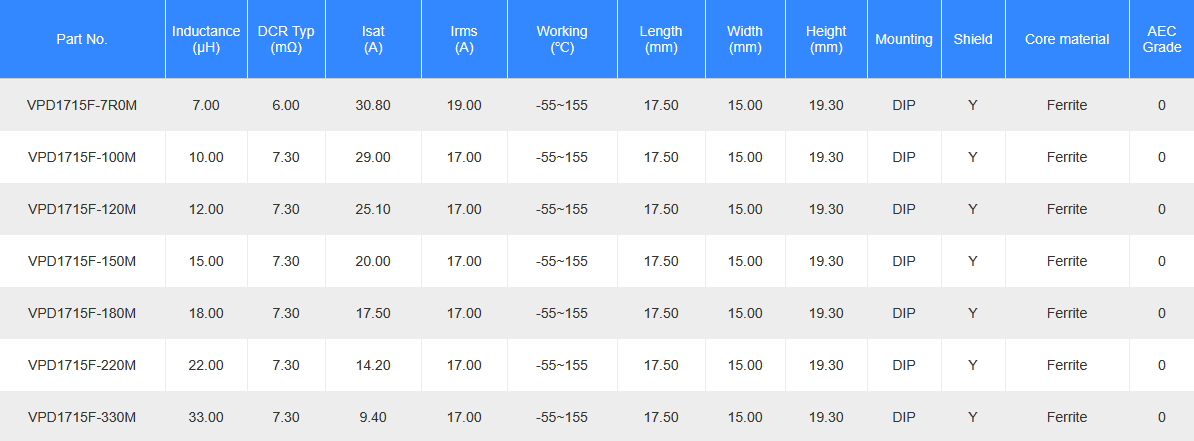
Task: Select part number VPD1715F-120M
Action: pyautogui.click(x=82, y=209)
